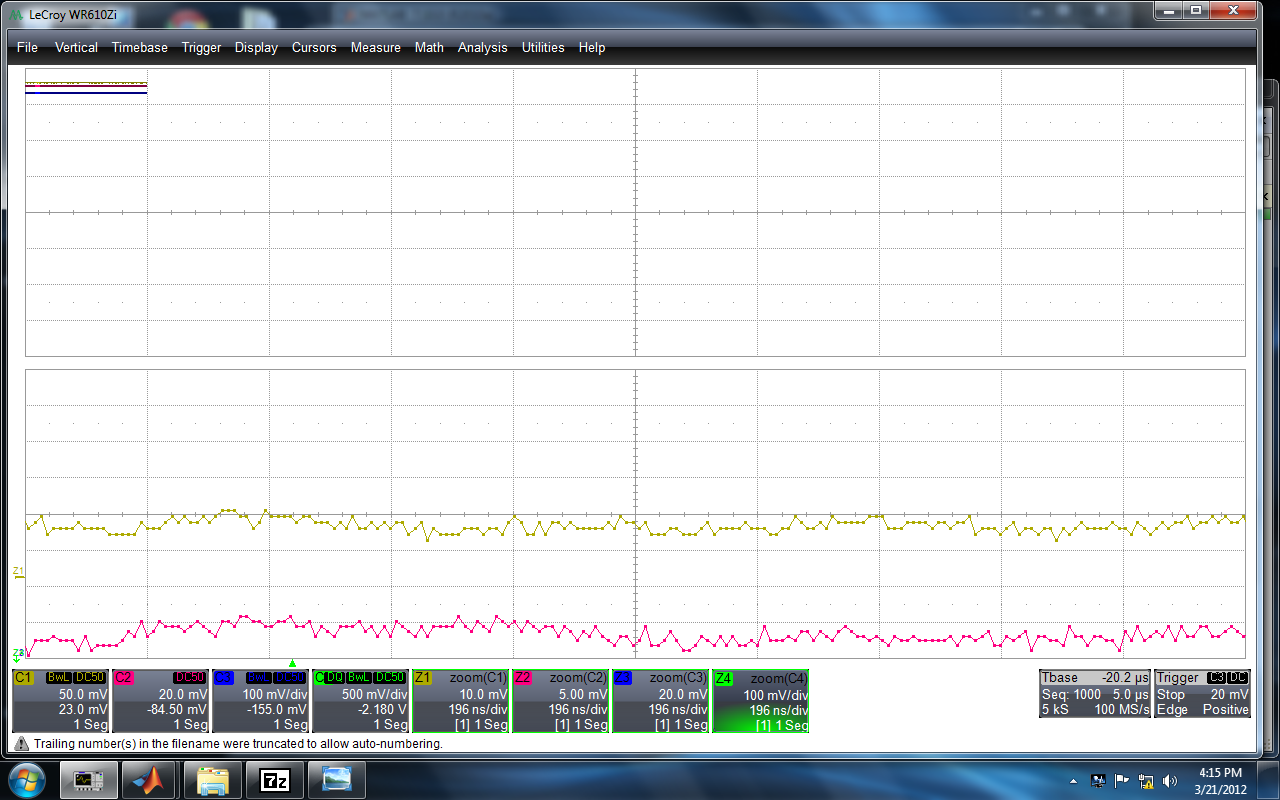Click the Z1 trace level marker on left edge
This screenshot has height=800, width=1280.
pyautogui.click(x=18, y=572)
